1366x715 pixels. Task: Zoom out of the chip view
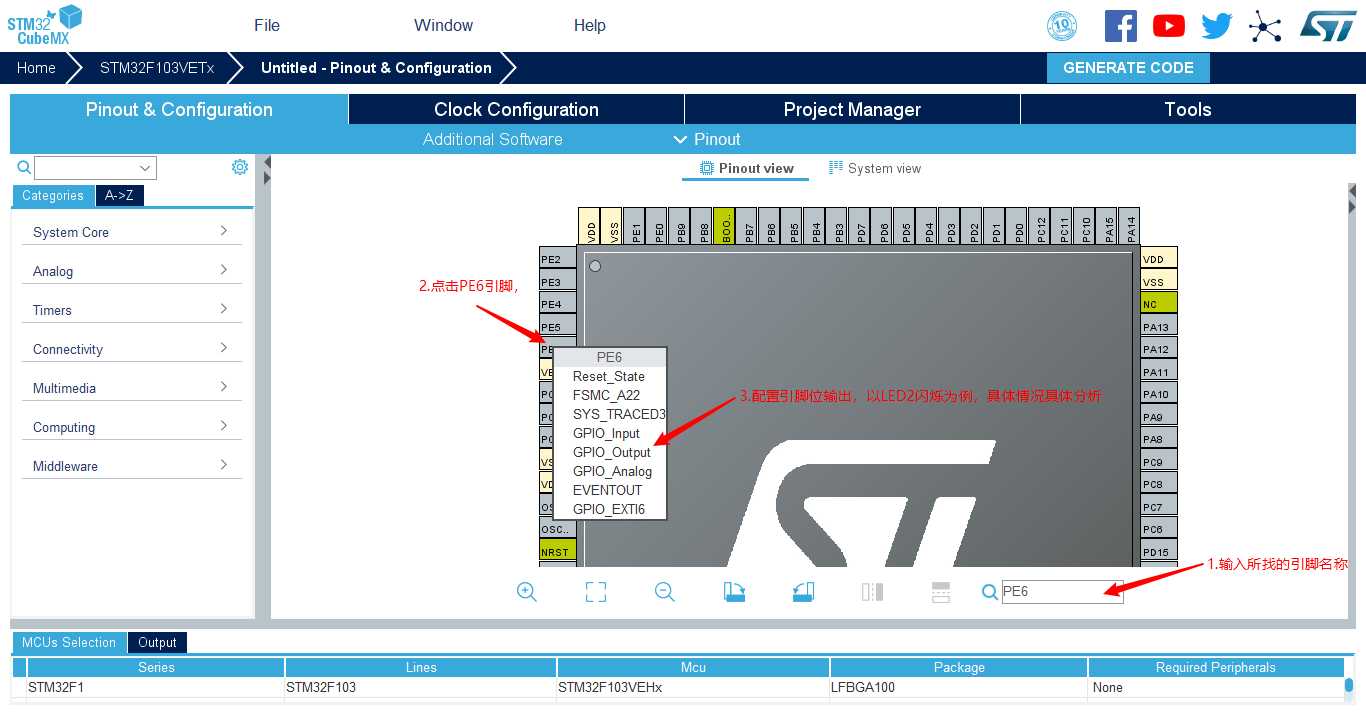coord(665,591)
